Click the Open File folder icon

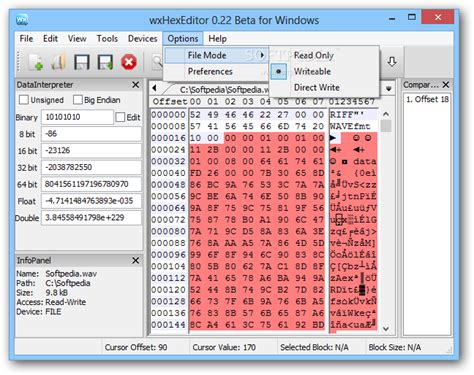(59, 62)
